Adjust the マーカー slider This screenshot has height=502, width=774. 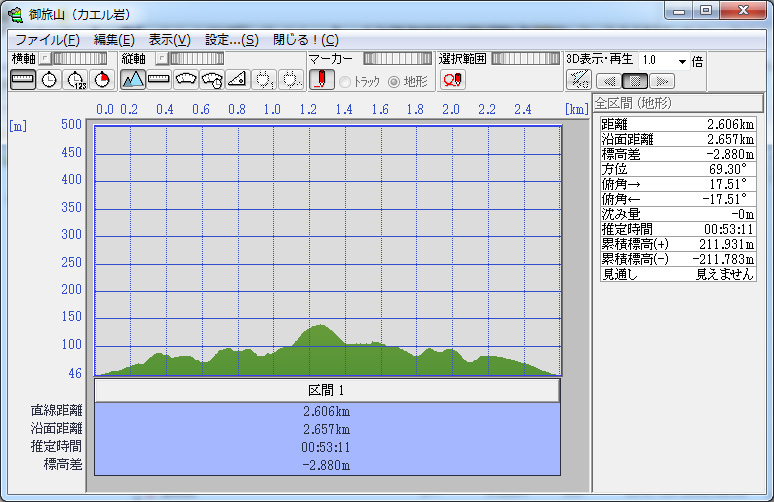click(x=397, y=59)
